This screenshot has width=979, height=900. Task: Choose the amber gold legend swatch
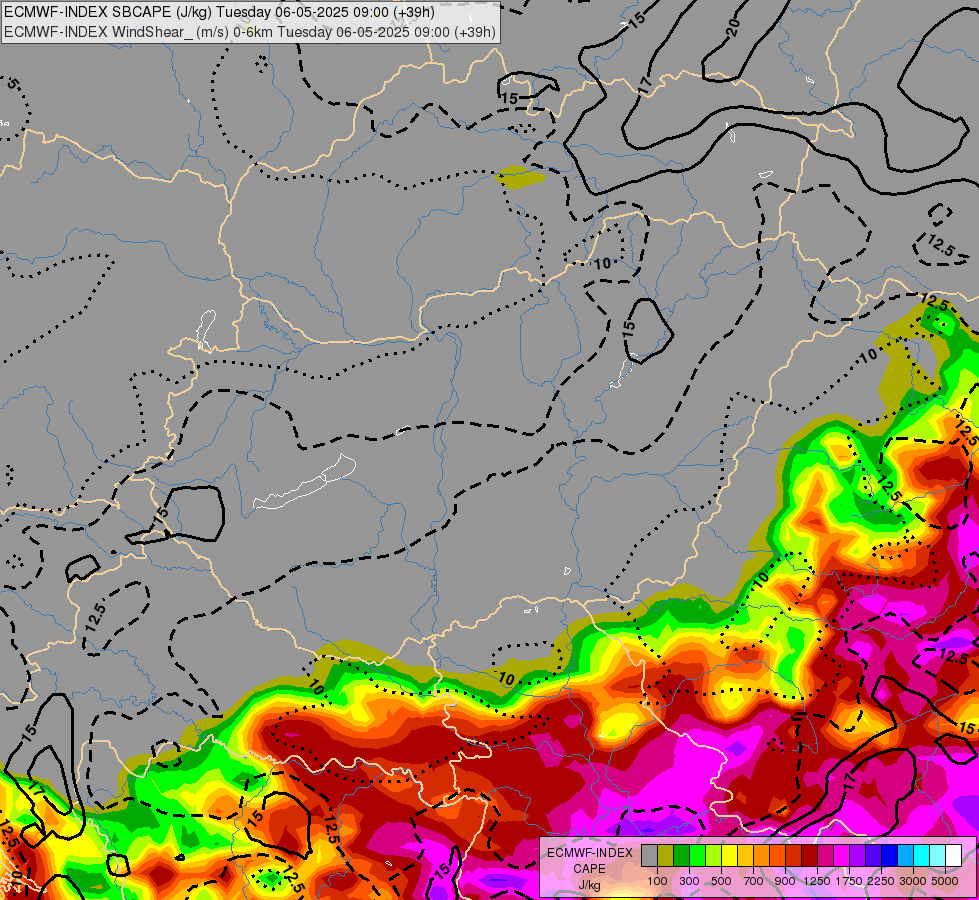(x=745, y=856)
